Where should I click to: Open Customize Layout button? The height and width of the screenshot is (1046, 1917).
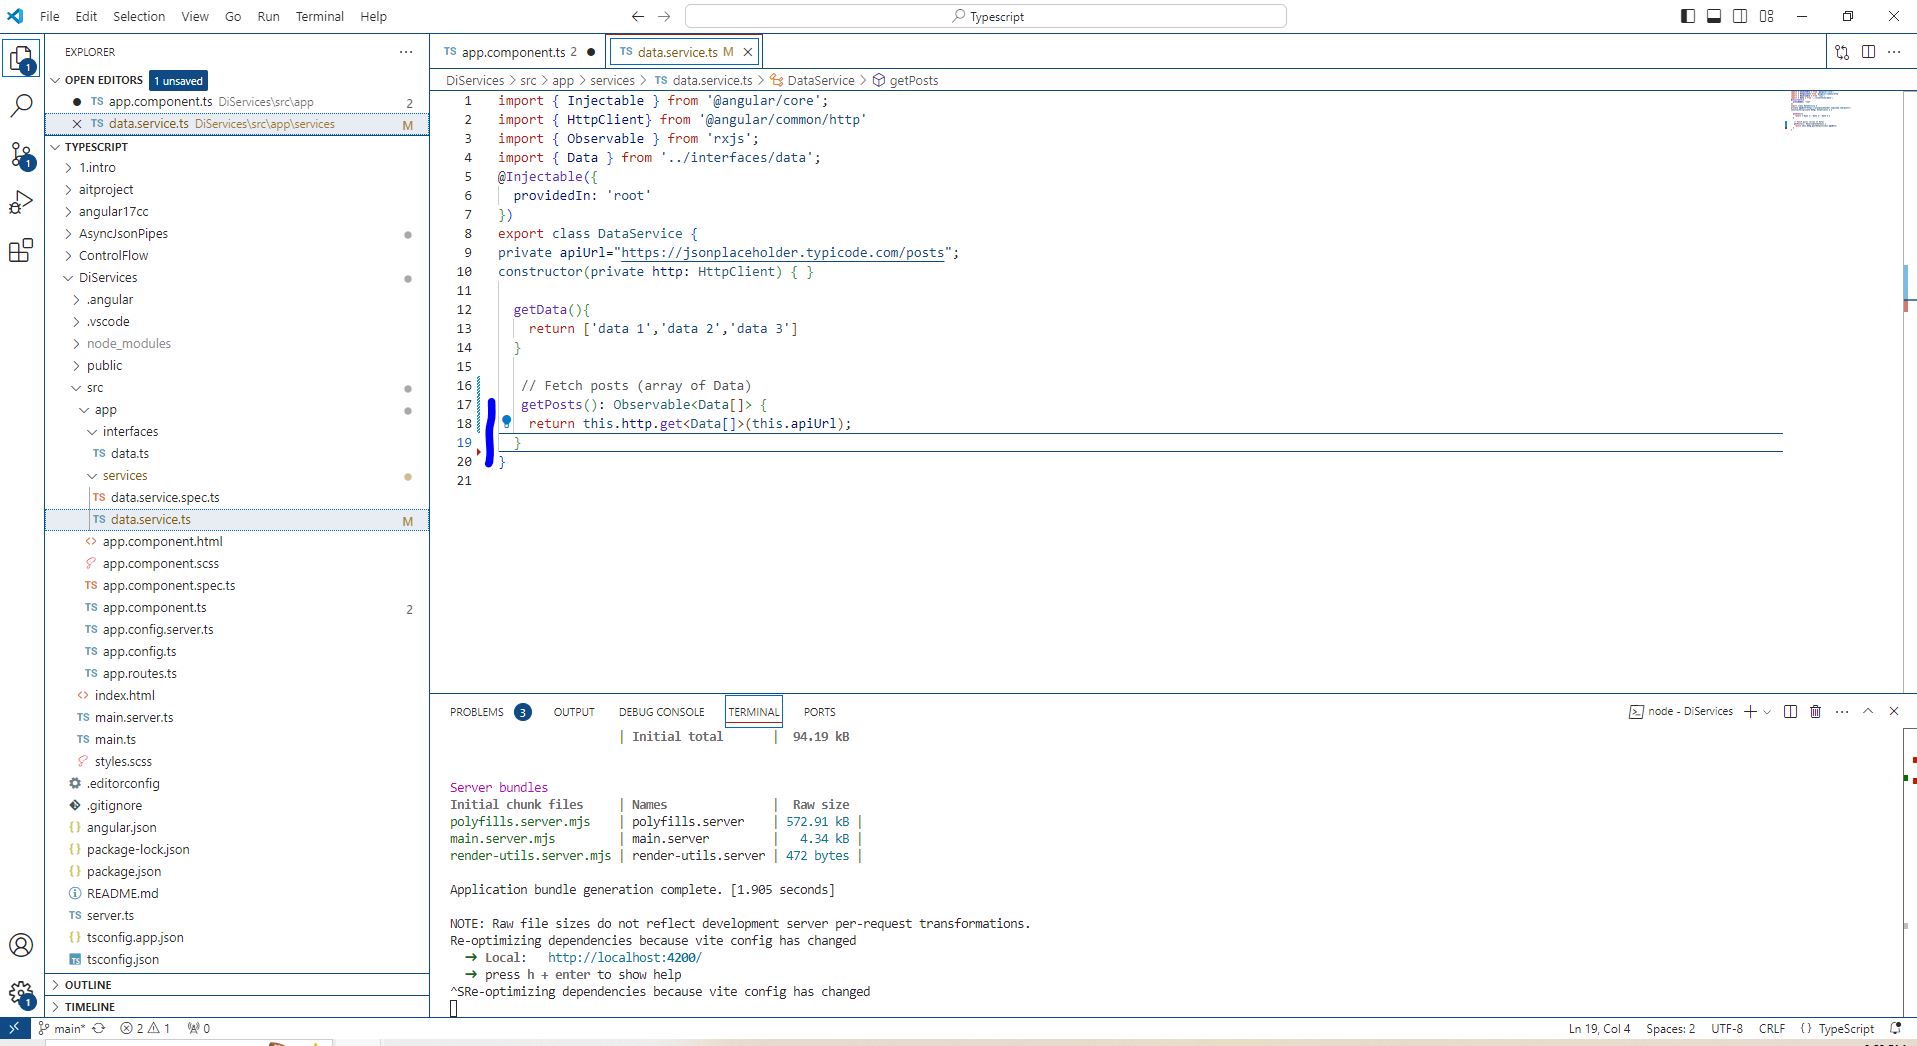click(x=1767, y=16)
